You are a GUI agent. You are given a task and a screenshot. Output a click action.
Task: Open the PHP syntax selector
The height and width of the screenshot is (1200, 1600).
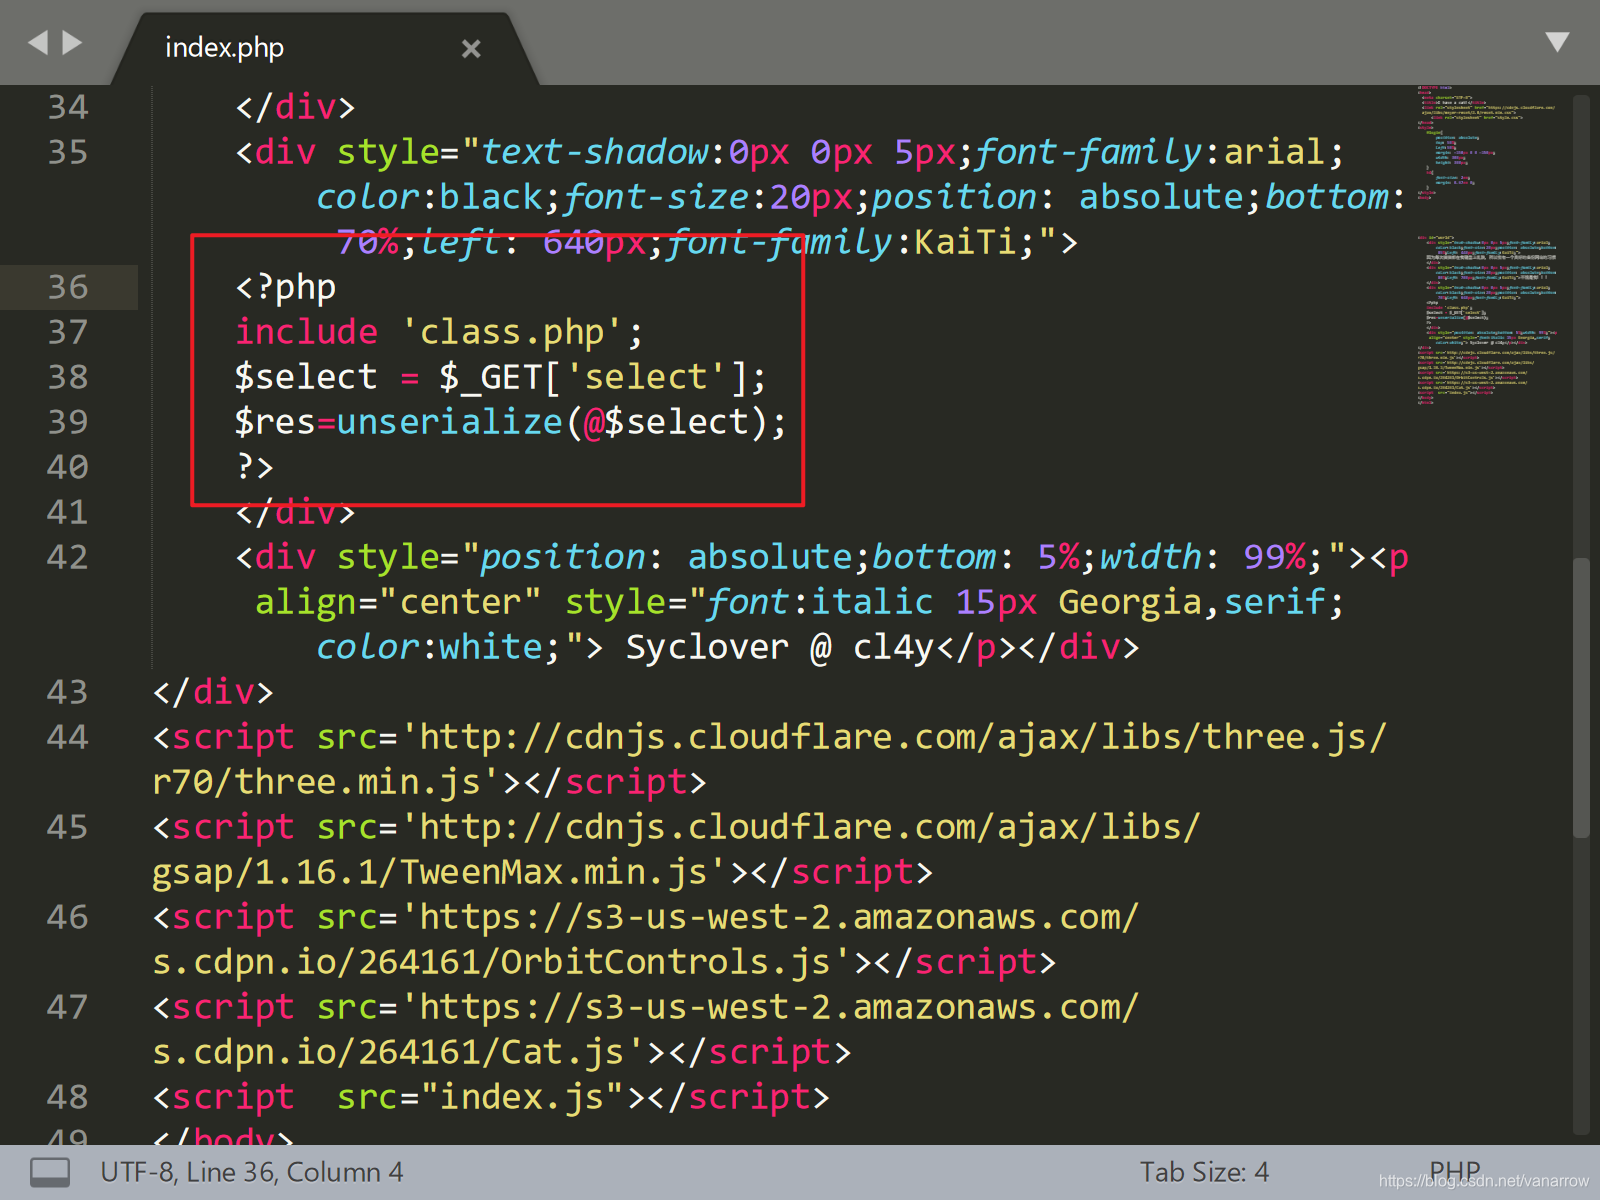point(1454,1170)
